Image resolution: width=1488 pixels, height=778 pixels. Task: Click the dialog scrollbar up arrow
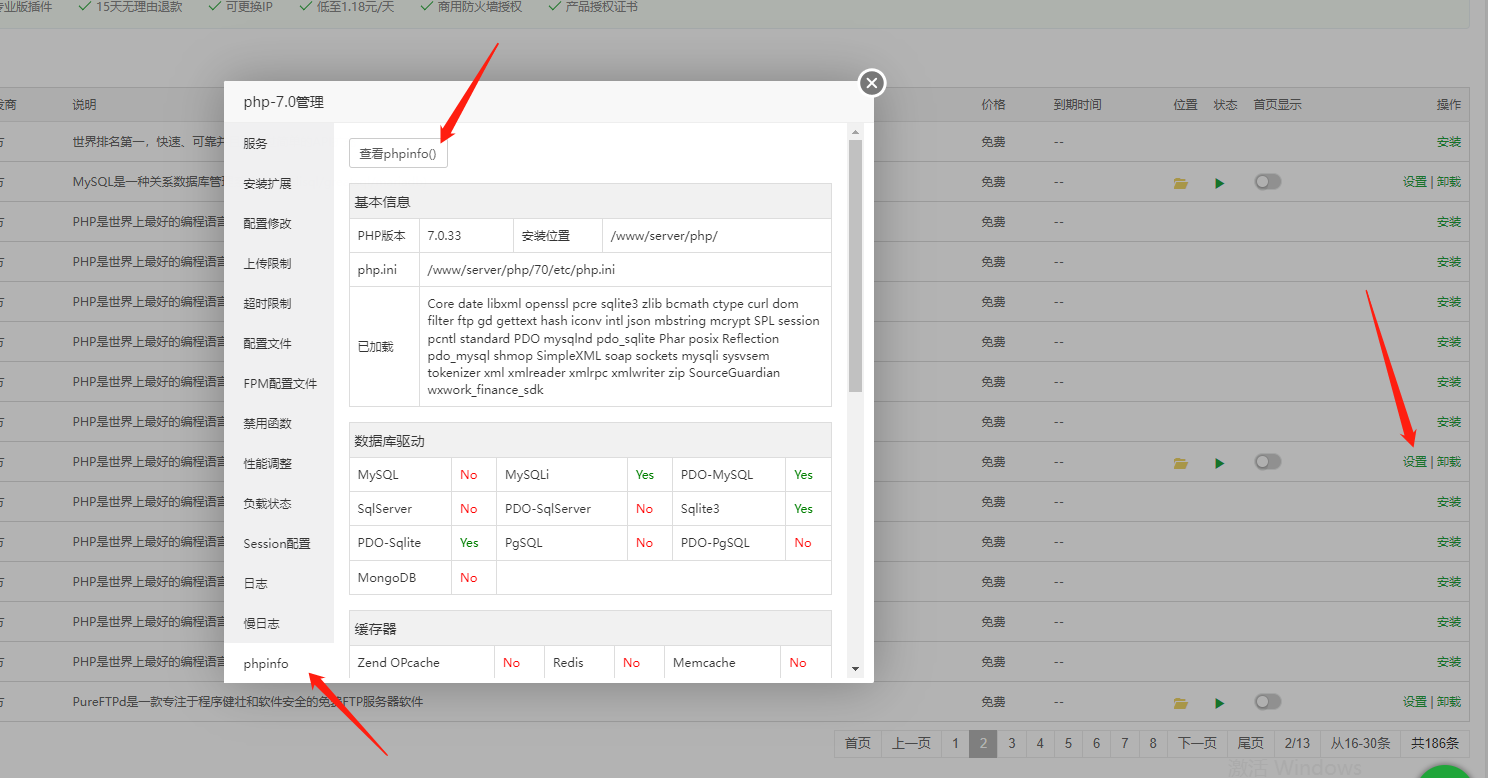[x=855, y=131]
